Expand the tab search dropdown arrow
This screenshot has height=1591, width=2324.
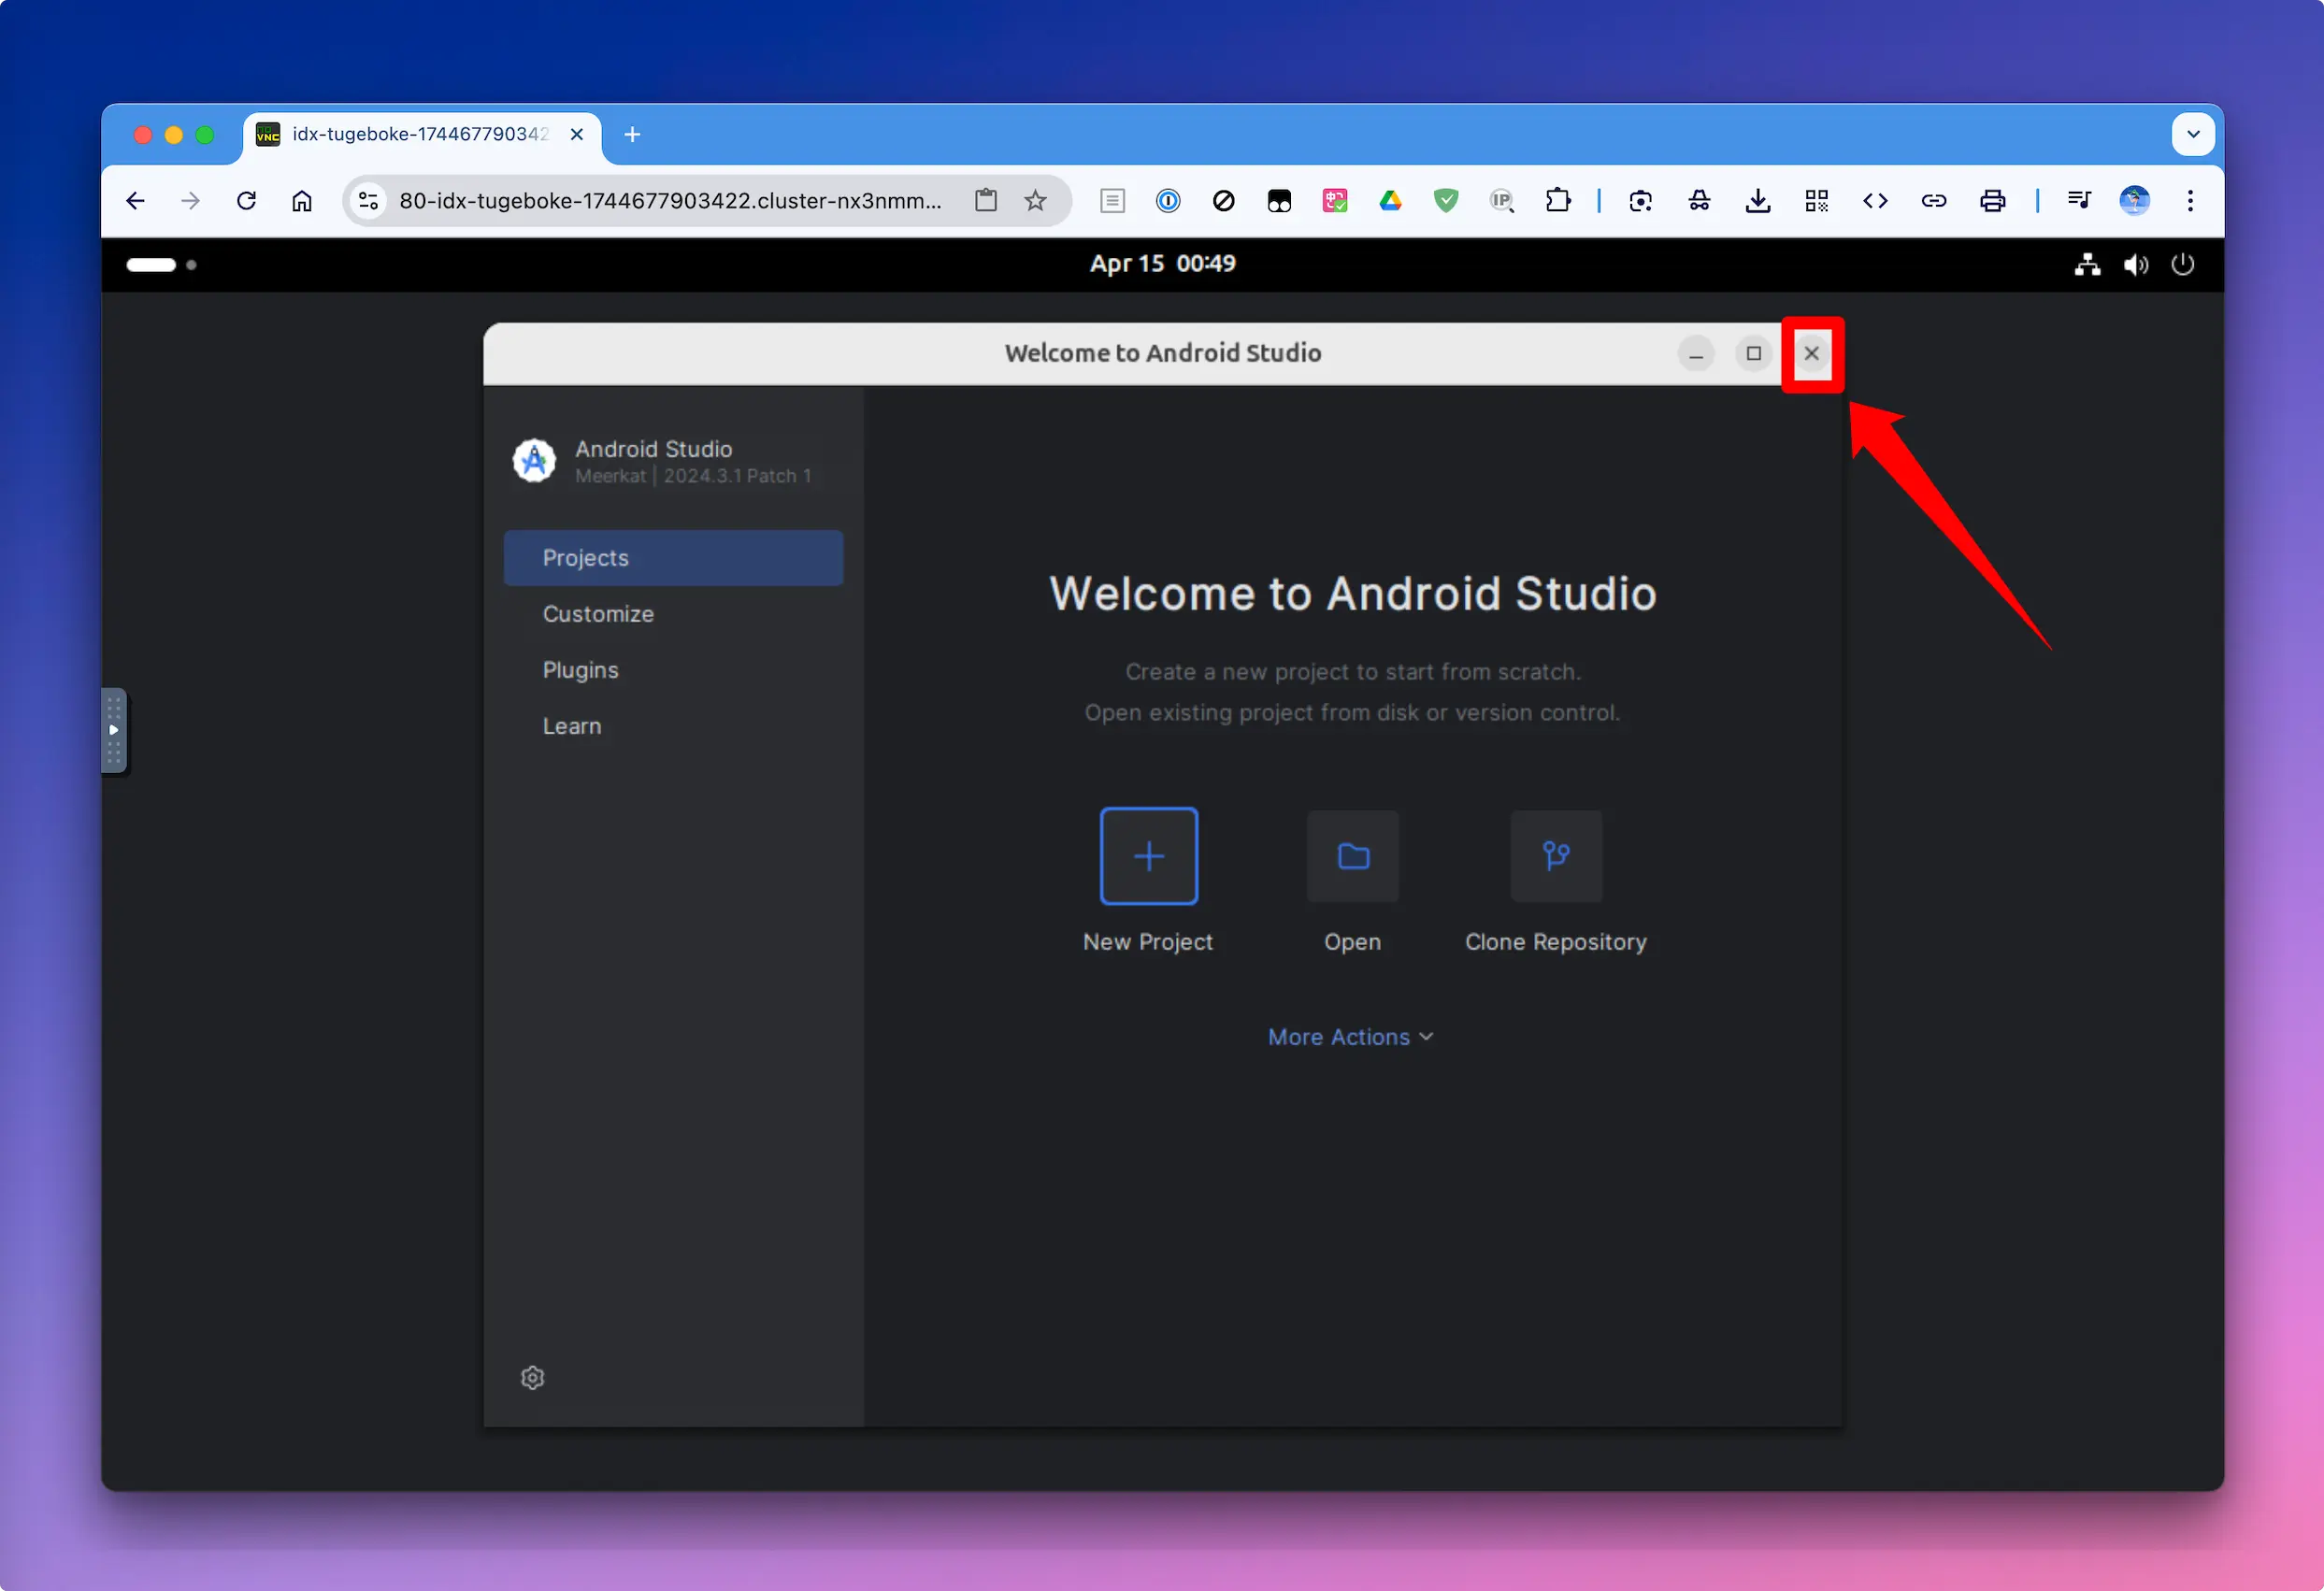coord(2193,134)
